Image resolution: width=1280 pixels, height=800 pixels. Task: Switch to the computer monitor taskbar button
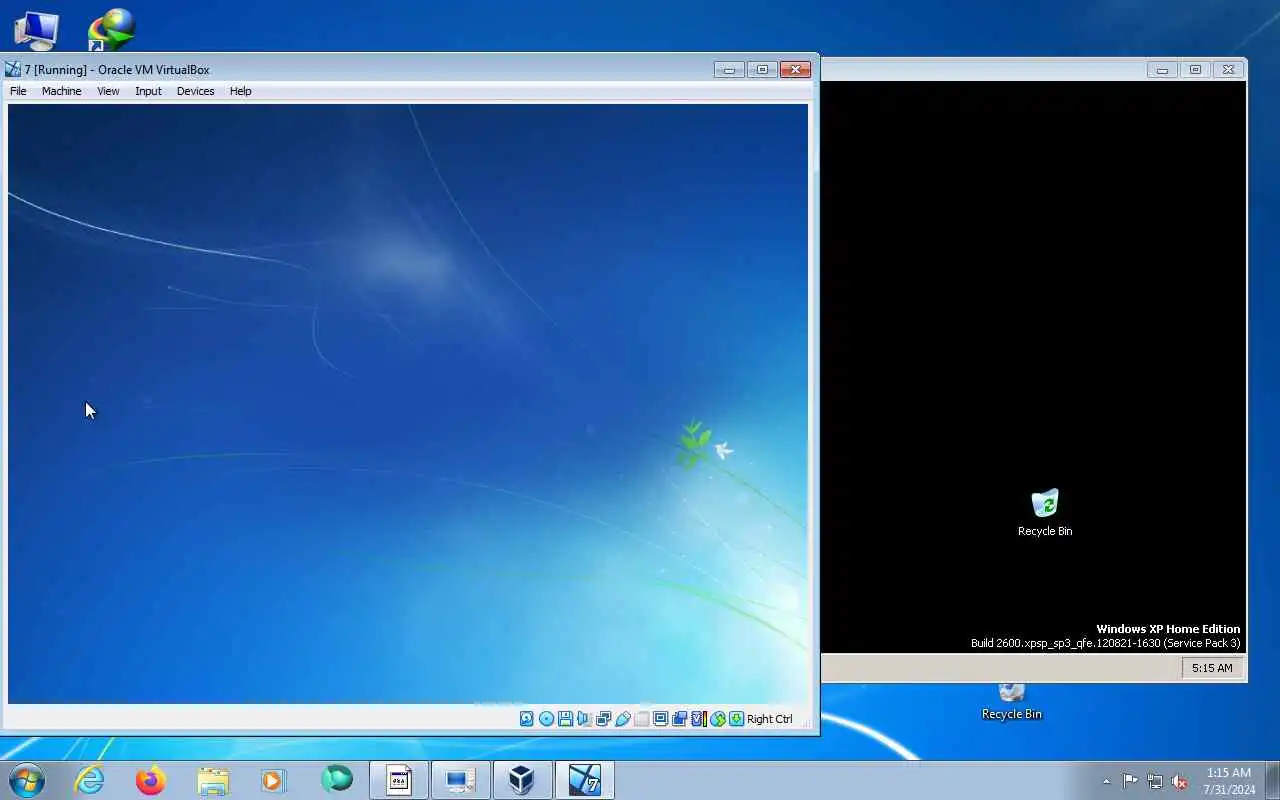point(460,780)
